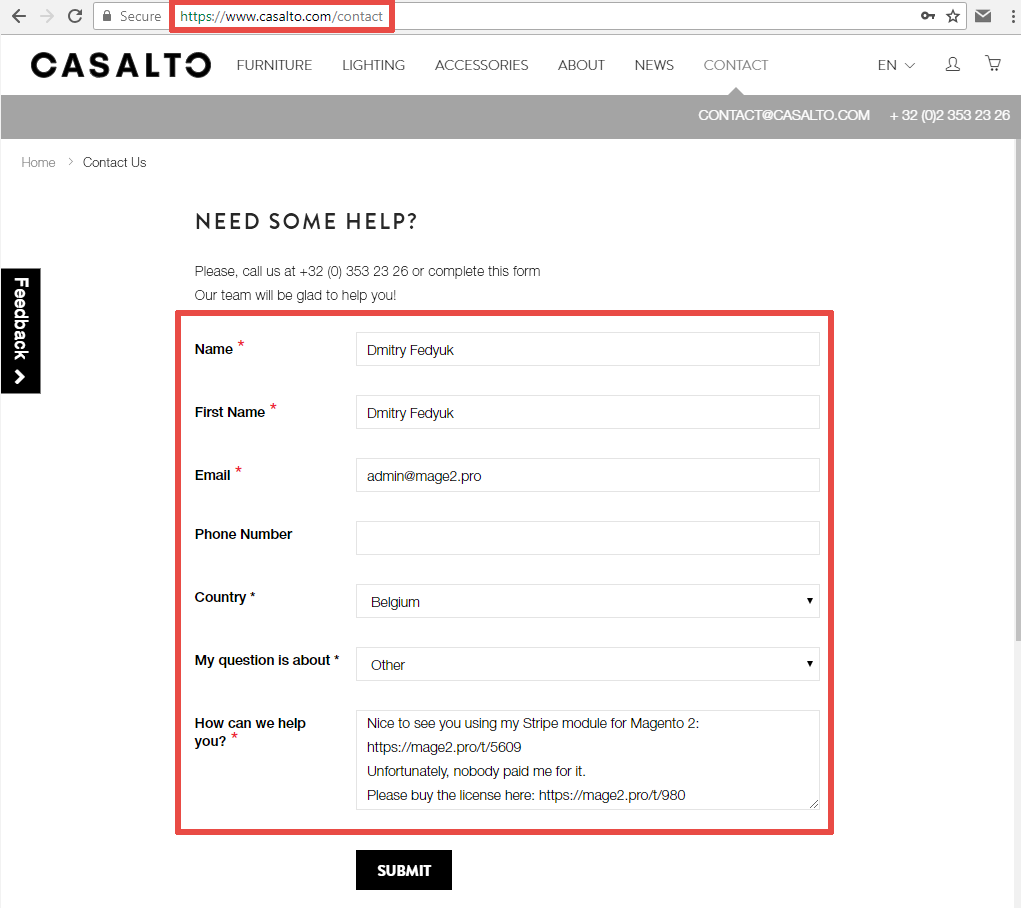
Task: Click the page vertical scrollbar
Action: (x=1017, y=391)
